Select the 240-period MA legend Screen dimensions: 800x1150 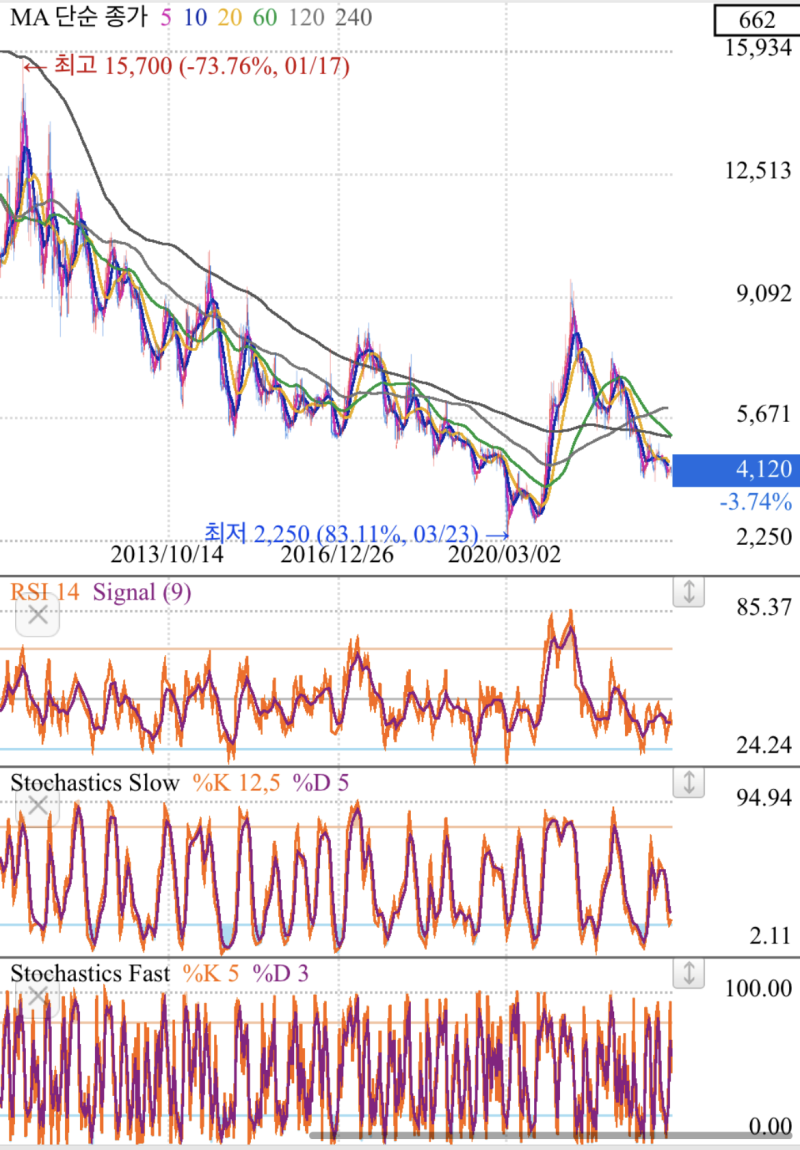point(353,17)
